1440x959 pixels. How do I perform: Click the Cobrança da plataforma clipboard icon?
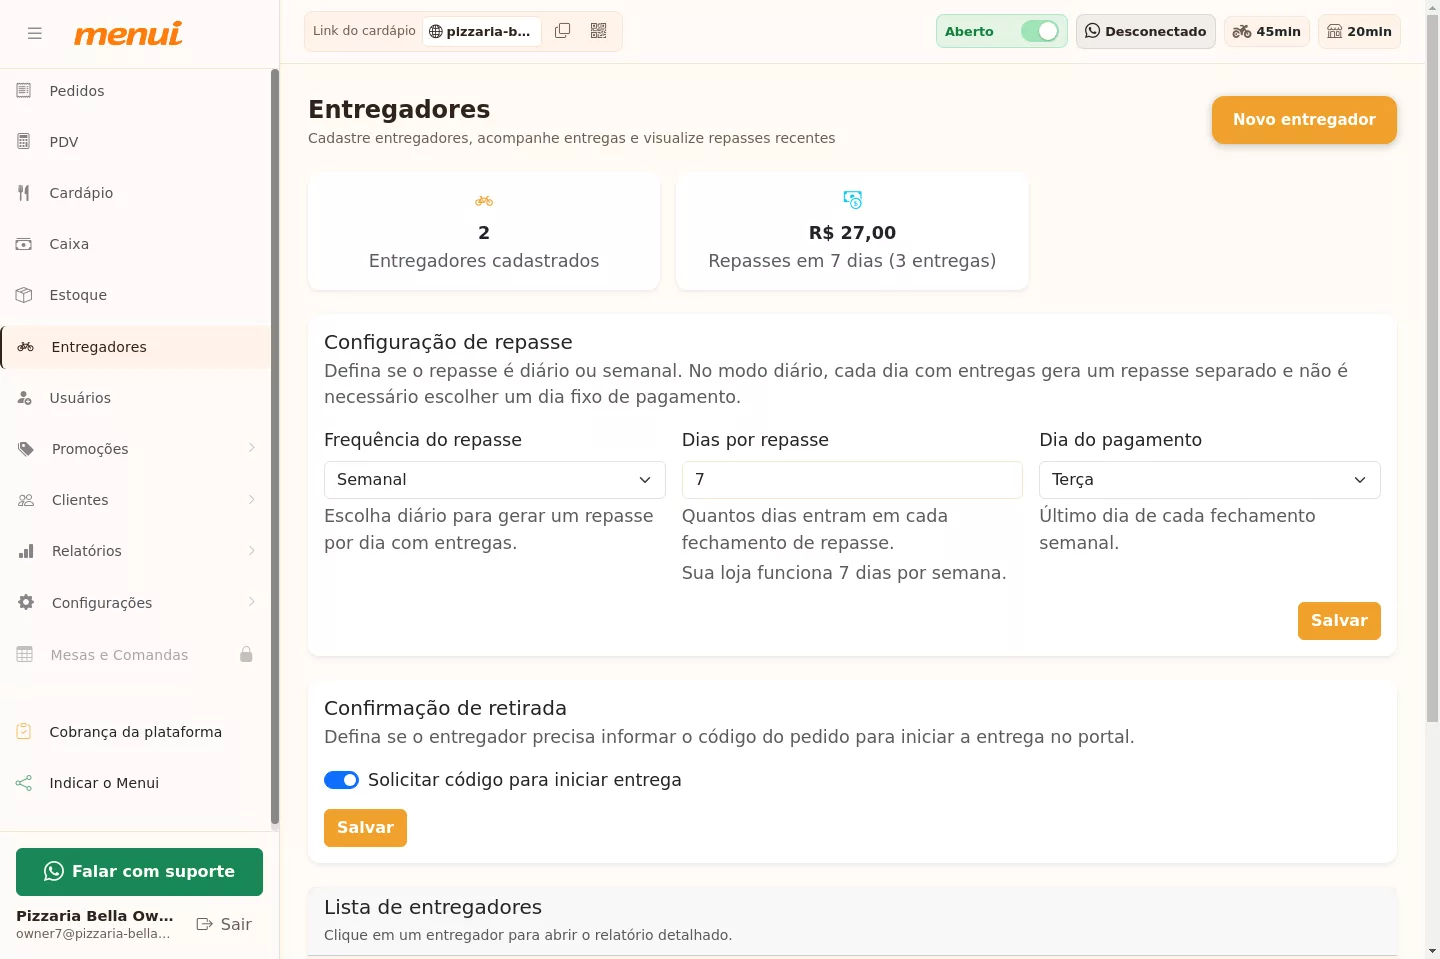24,732
